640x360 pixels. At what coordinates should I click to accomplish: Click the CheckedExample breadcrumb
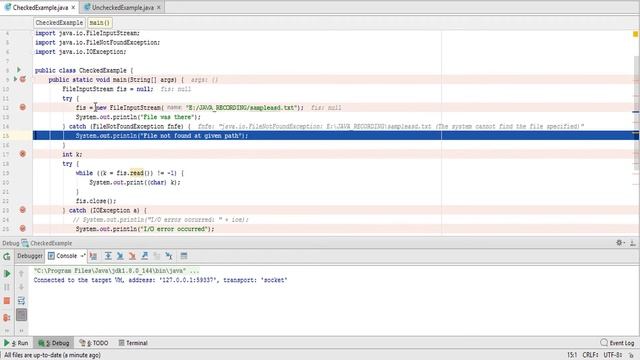(x=59, y=22)
